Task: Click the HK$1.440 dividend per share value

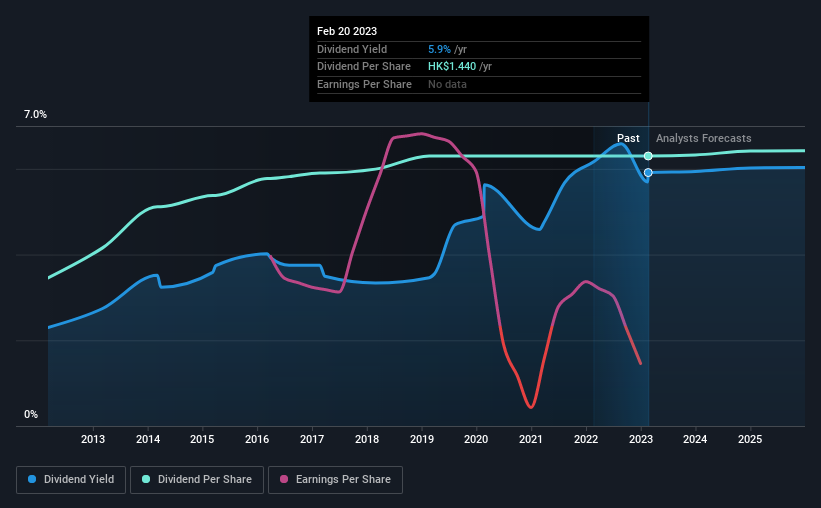Action: pyautogui.click(x=452, y=67)
